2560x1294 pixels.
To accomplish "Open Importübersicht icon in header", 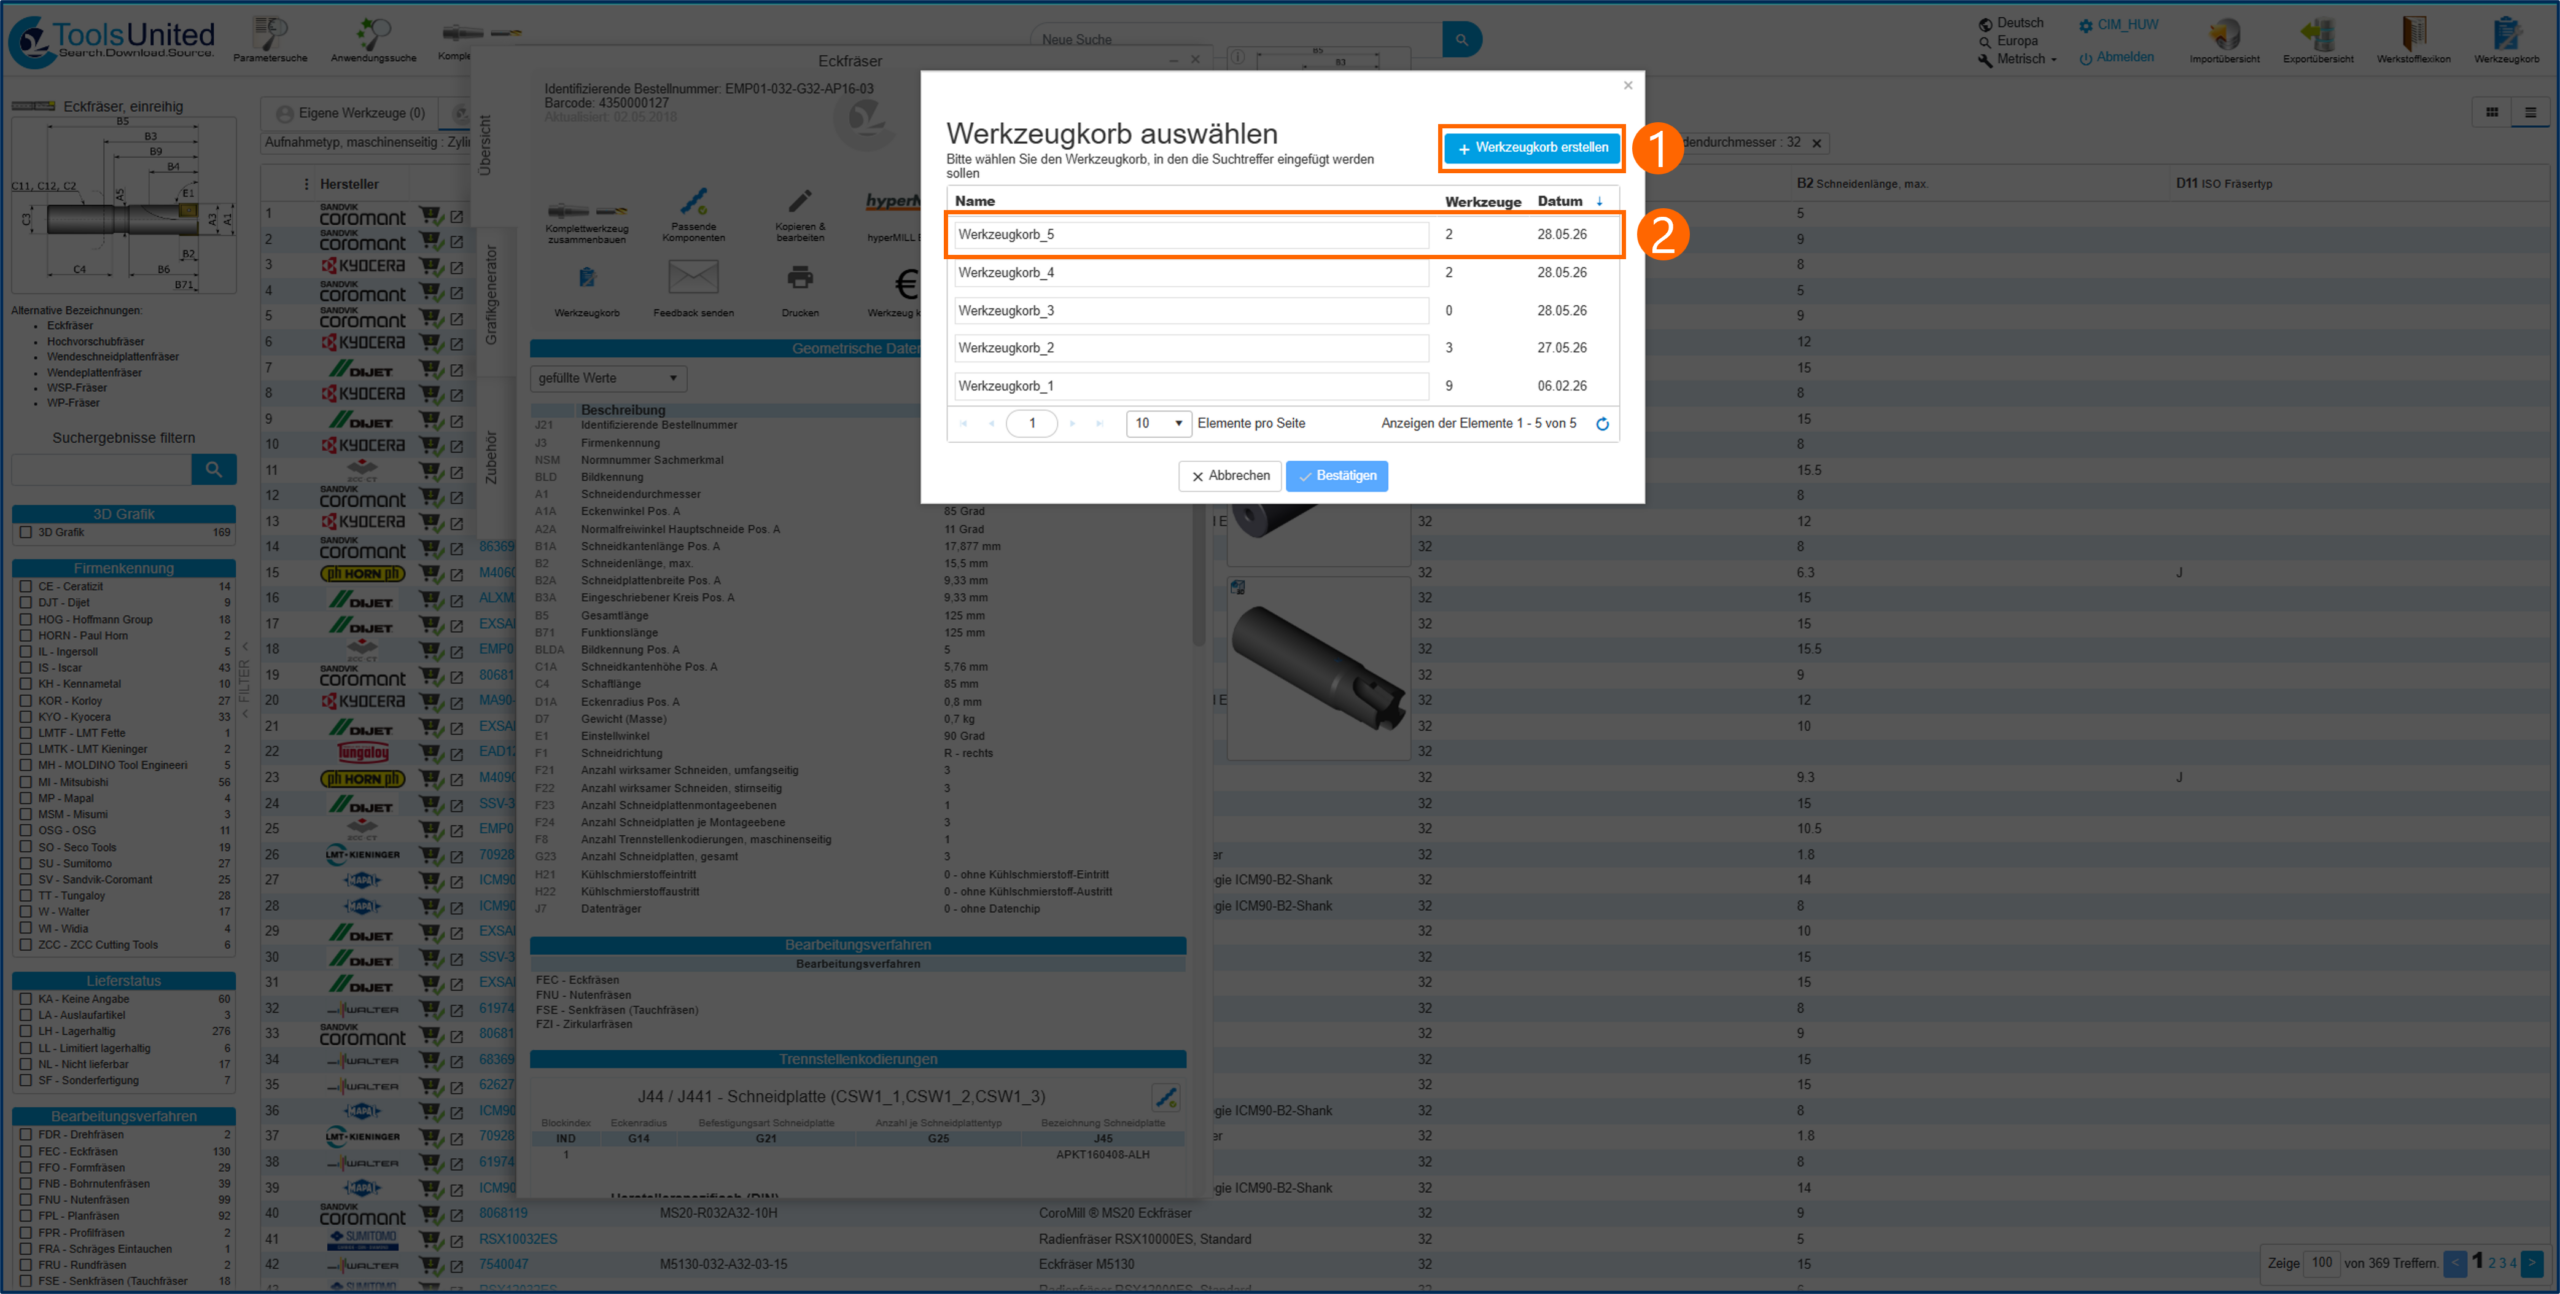I will pos(2224,34).
